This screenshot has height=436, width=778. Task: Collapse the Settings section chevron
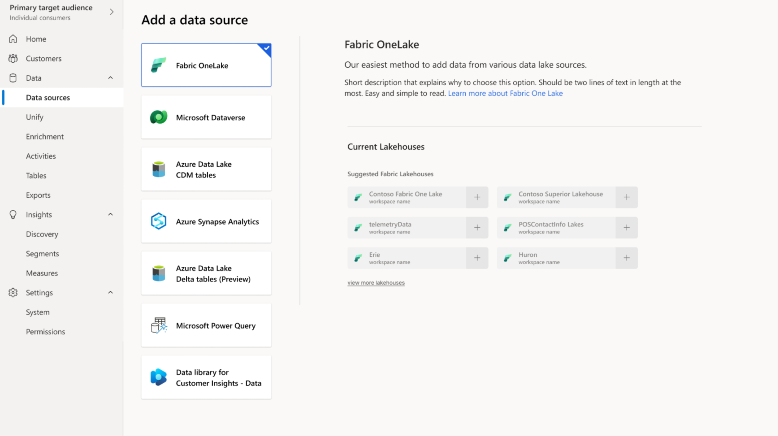coord(110,293)
